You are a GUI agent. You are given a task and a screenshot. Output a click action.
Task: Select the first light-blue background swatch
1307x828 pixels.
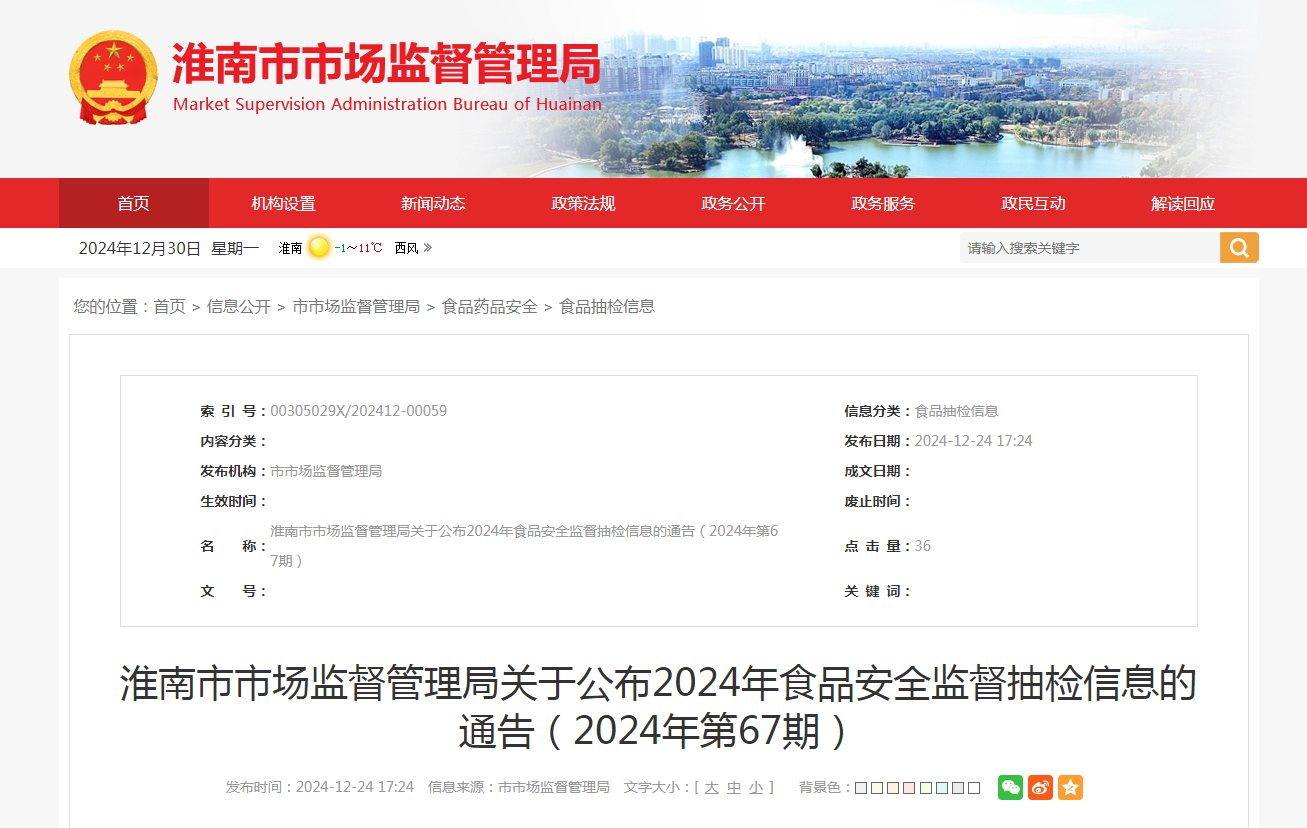[861, 788]
